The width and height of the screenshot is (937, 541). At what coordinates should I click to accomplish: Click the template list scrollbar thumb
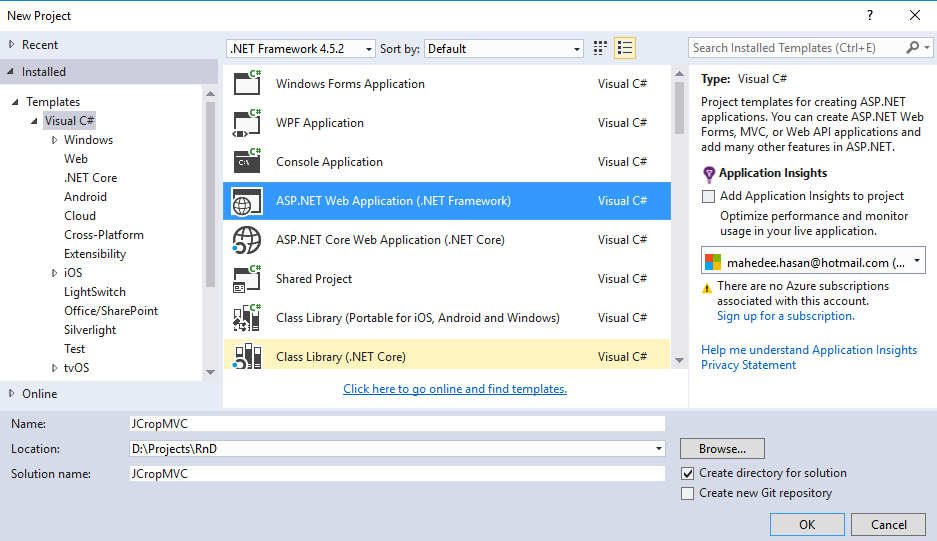click(679, 108)
